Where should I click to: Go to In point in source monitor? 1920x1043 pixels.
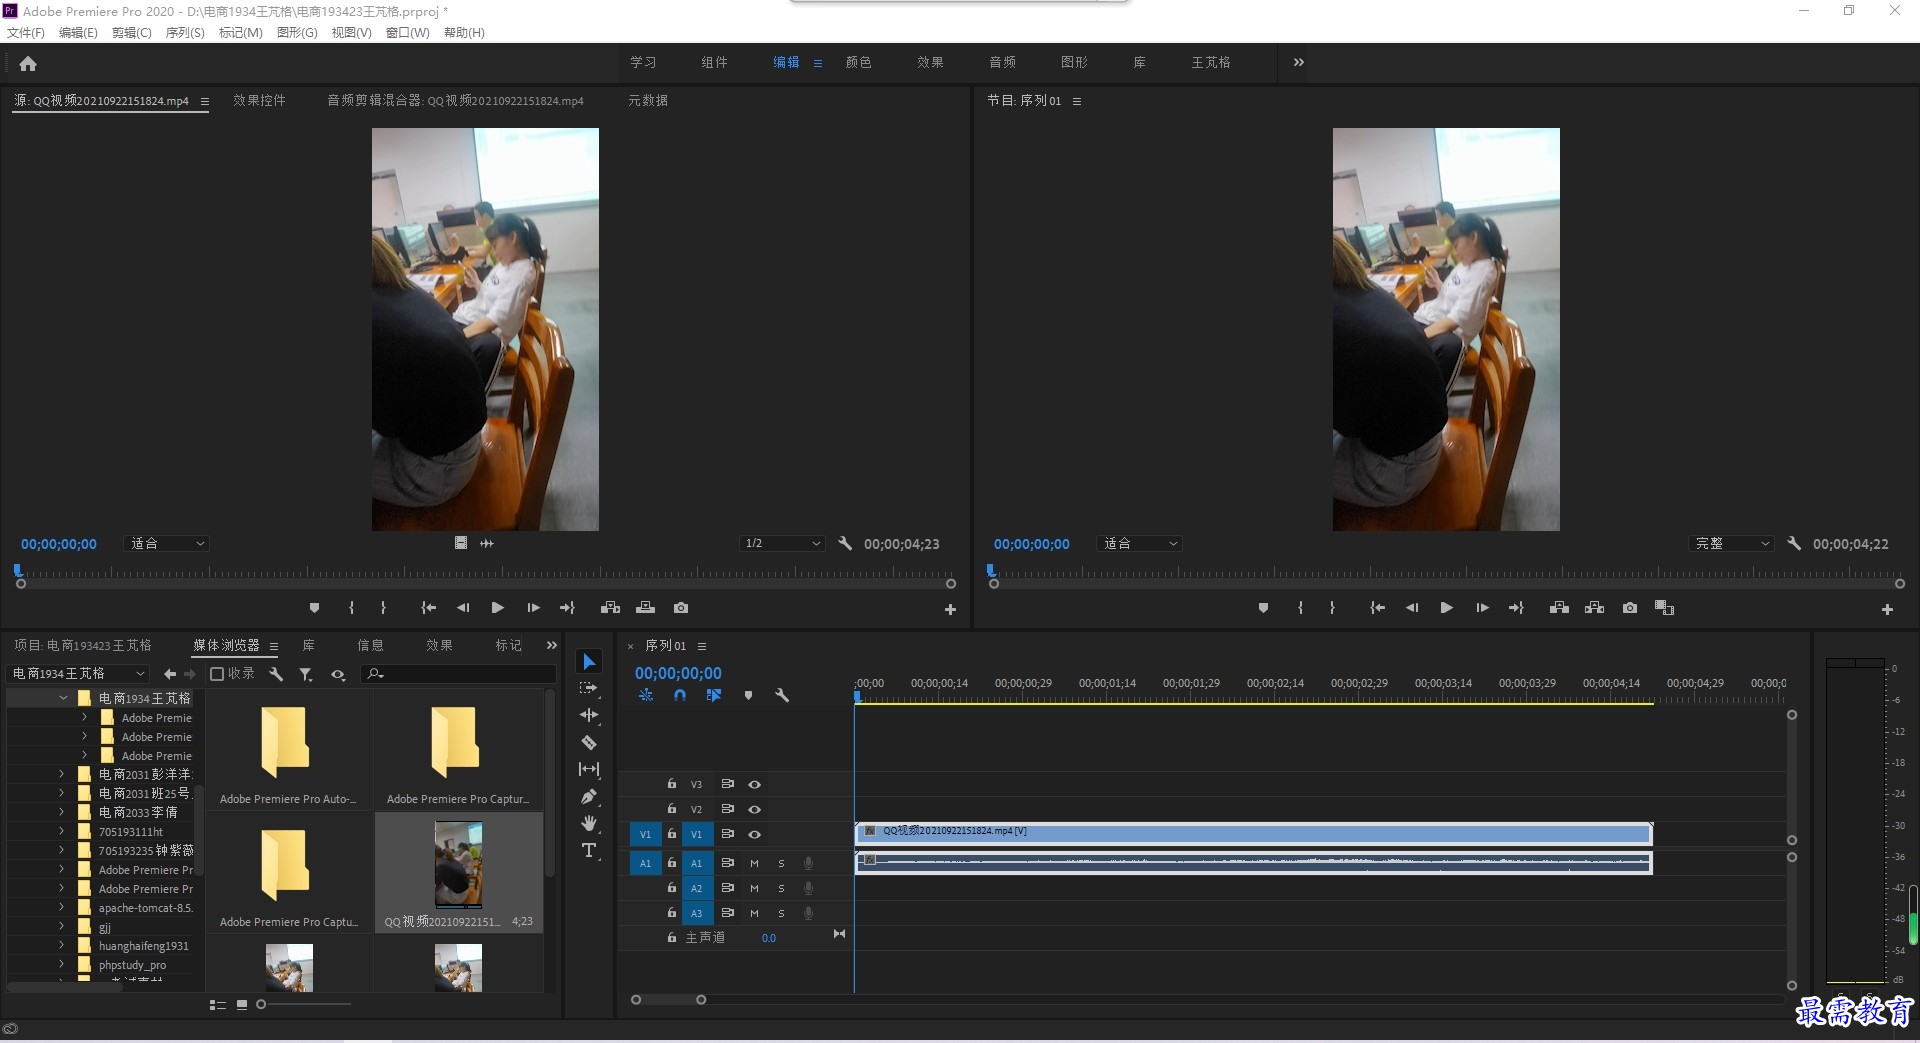tap(428, 607)
